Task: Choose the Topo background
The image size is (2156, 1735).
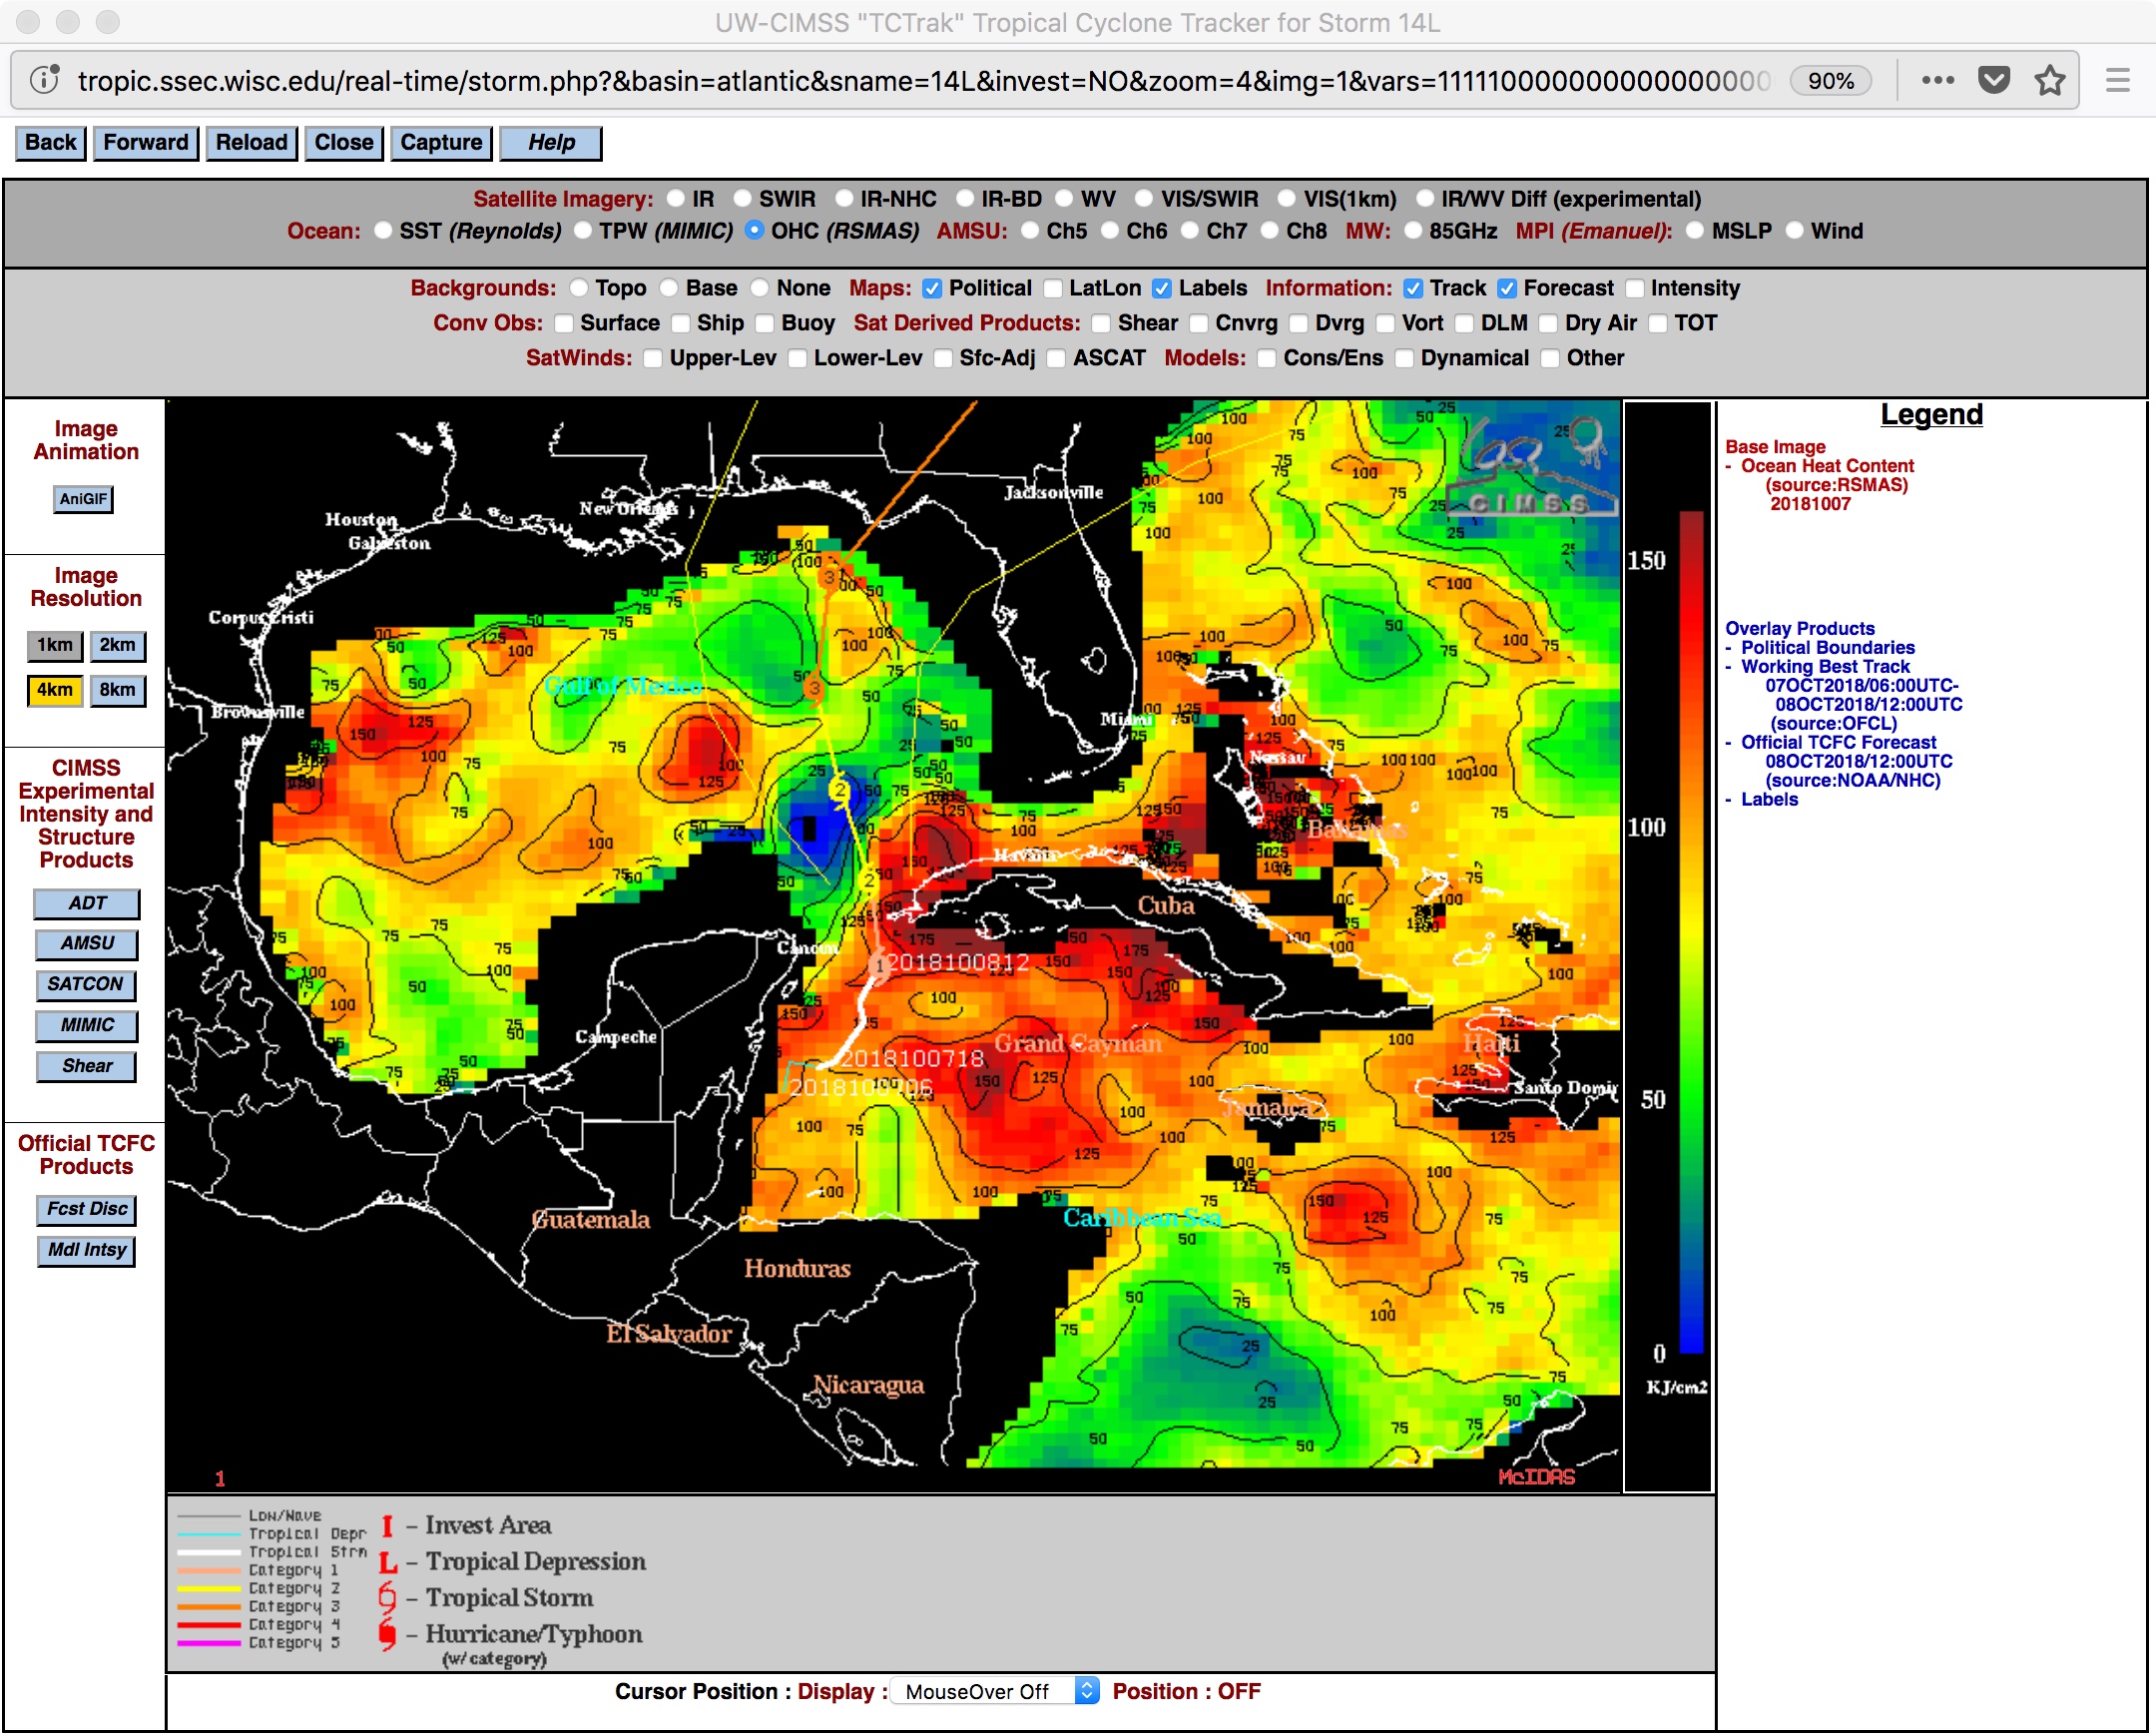Action: coord(579,288)
